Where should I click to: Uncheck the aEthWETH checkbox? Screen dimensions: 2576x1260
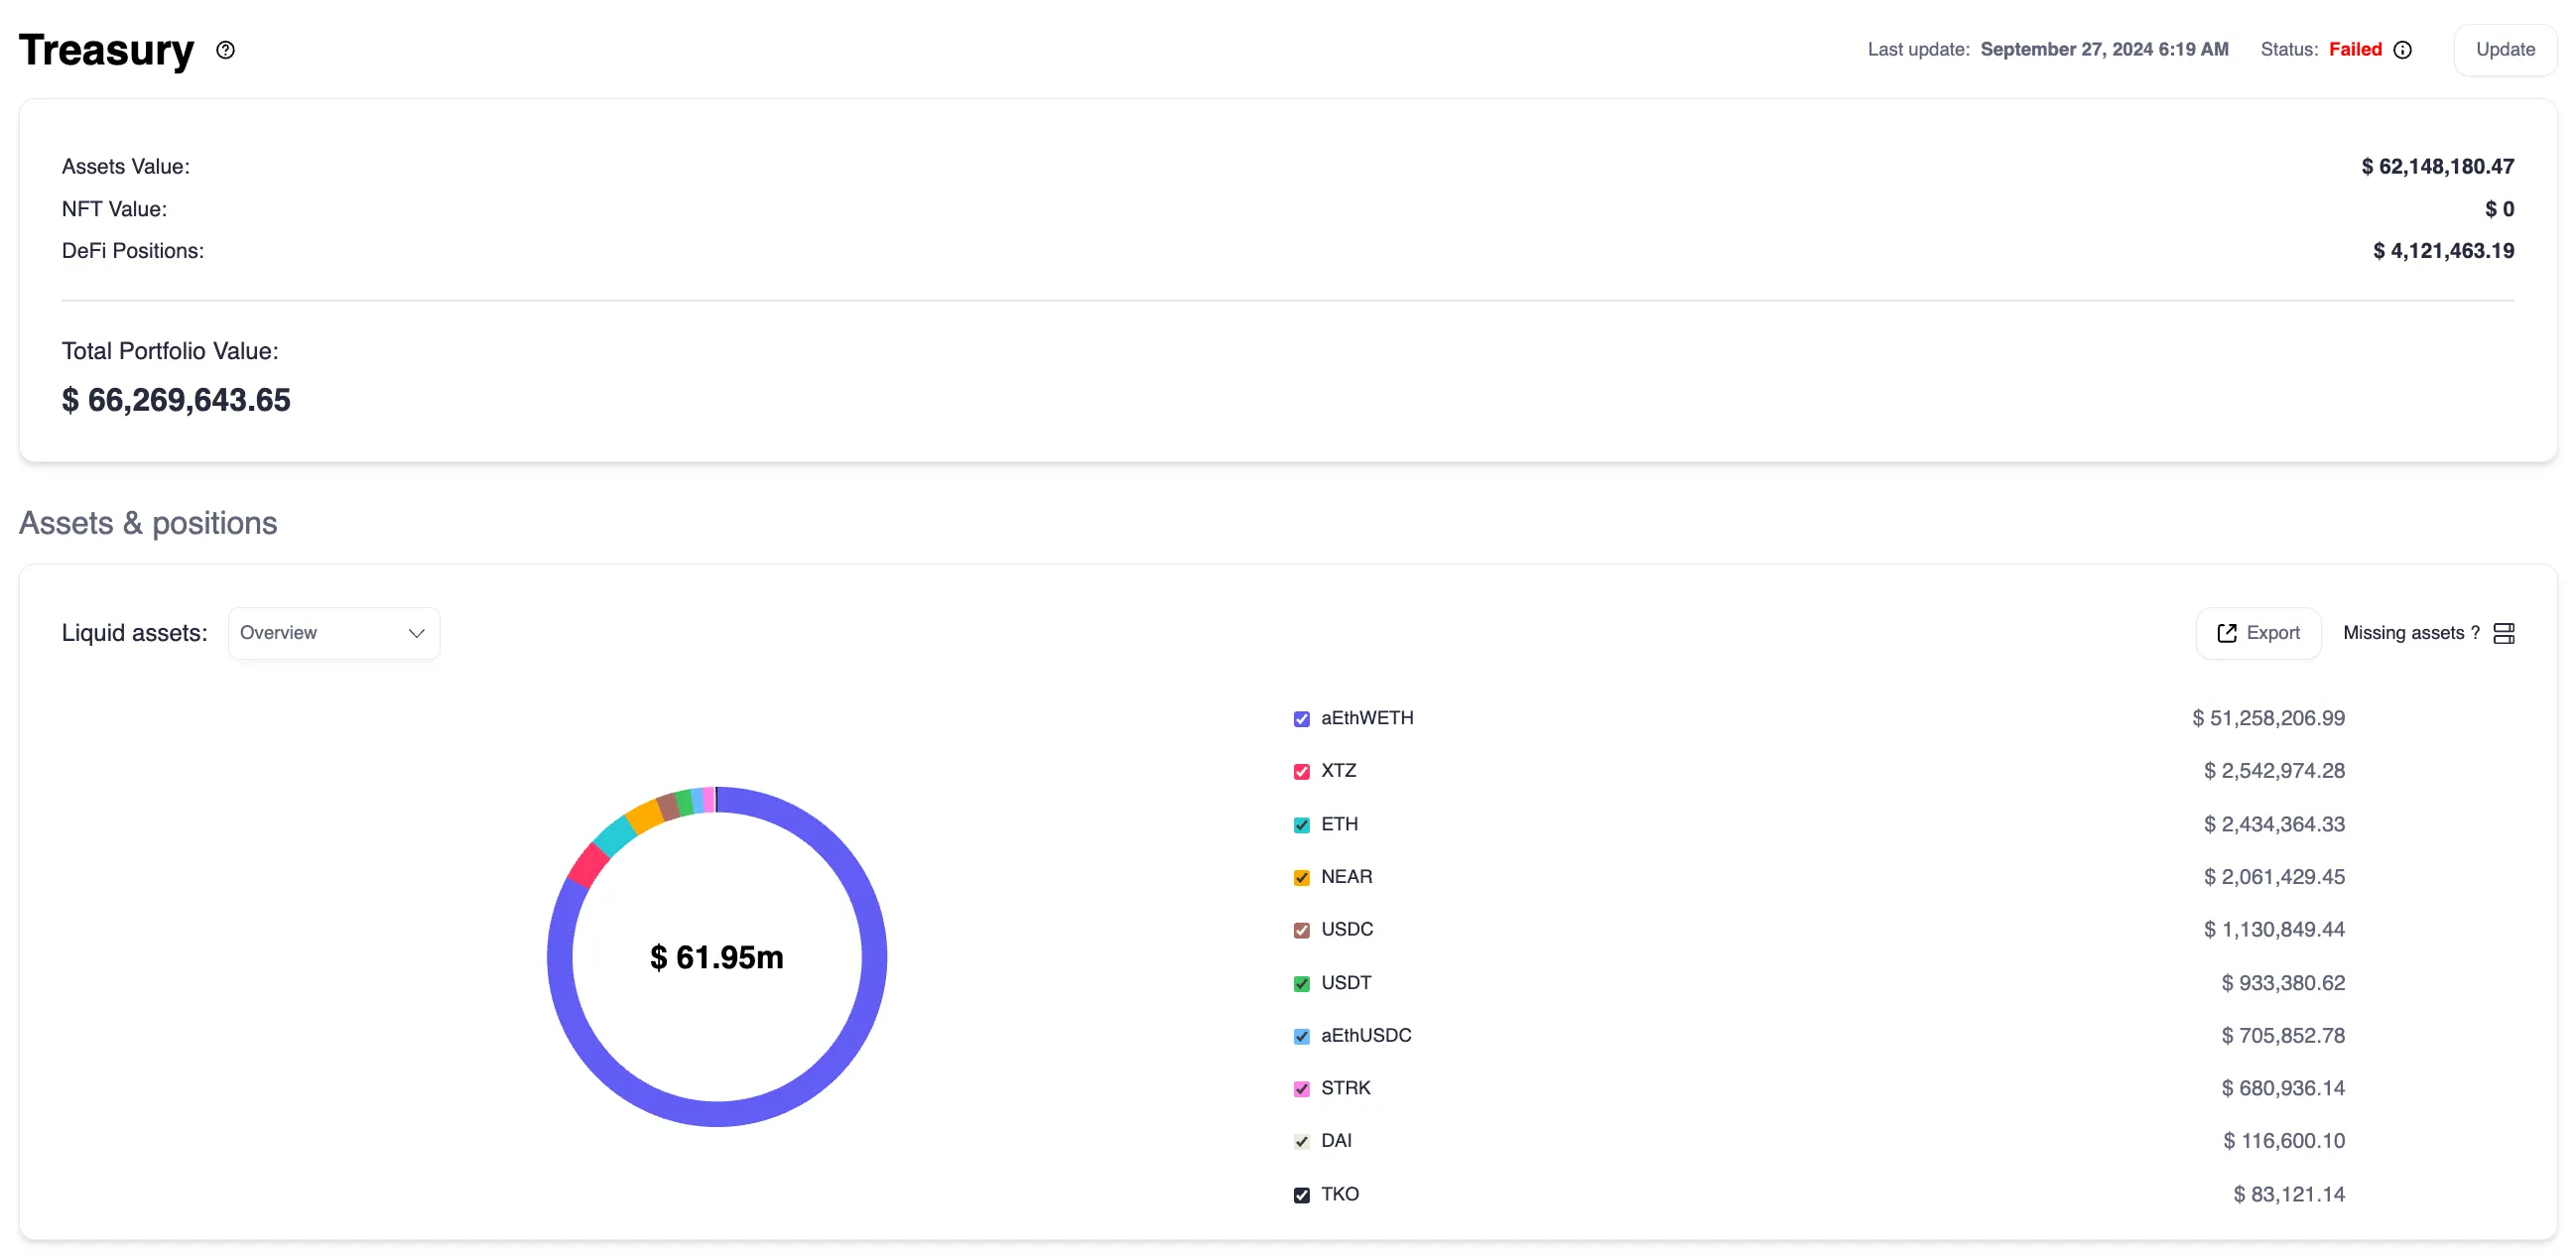coord(1301,719)
